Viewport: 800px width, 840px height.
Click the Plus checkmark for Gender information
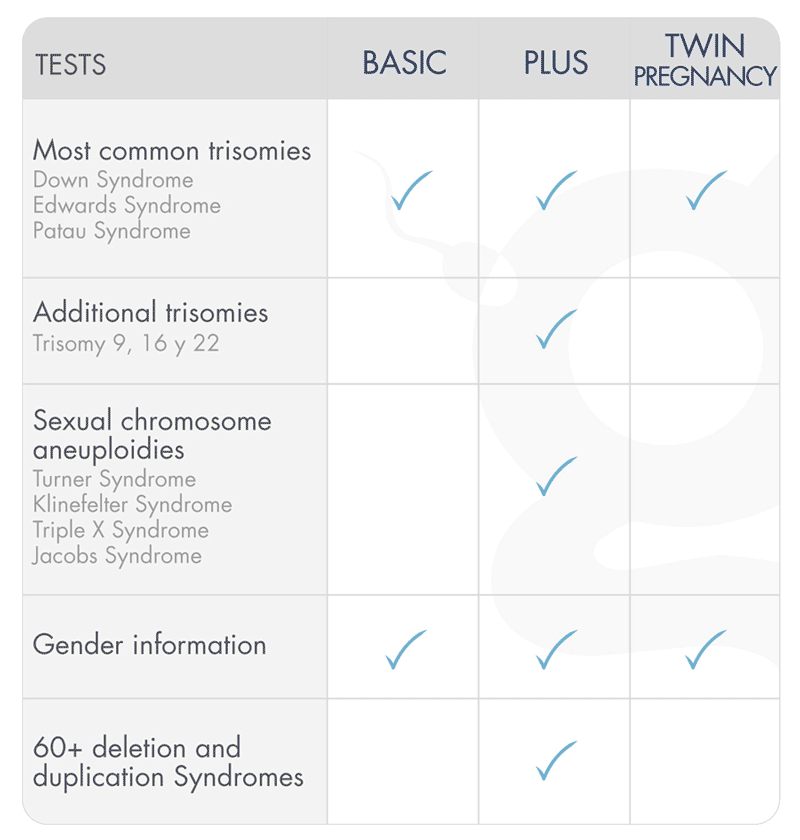pyautogui.click(x=556, y=649)
